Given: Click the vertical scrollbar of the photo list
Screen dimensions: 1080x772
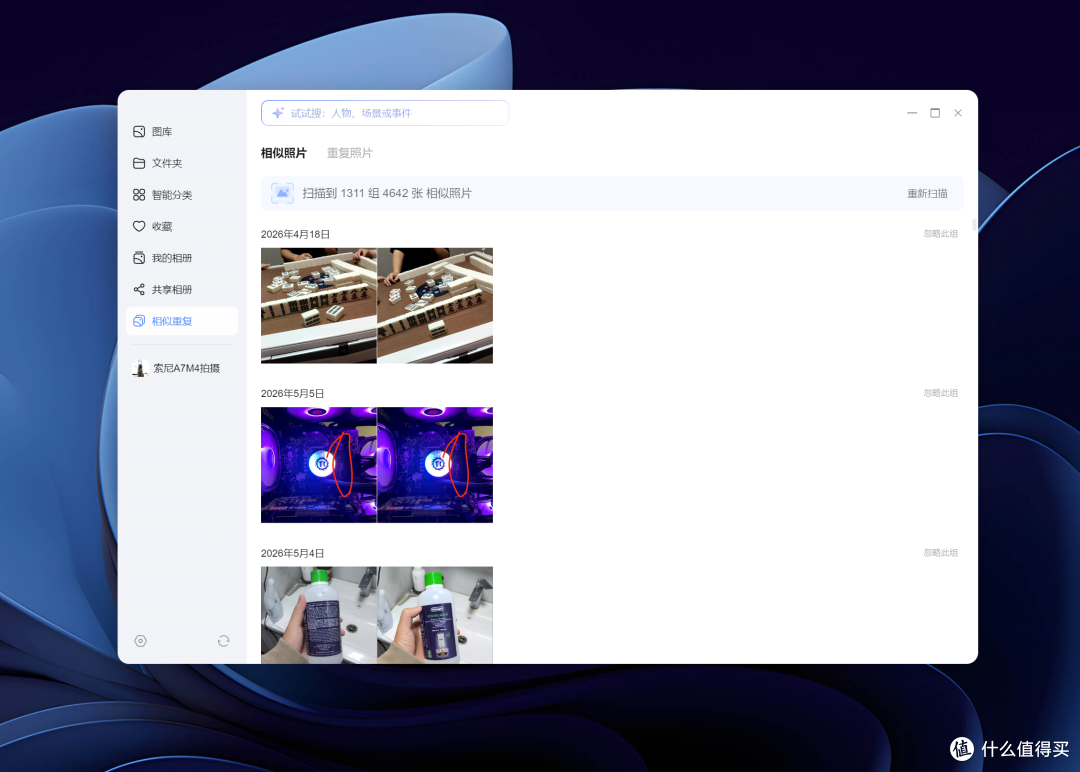Looking at the screenshot, I should [x=974, y=225].
